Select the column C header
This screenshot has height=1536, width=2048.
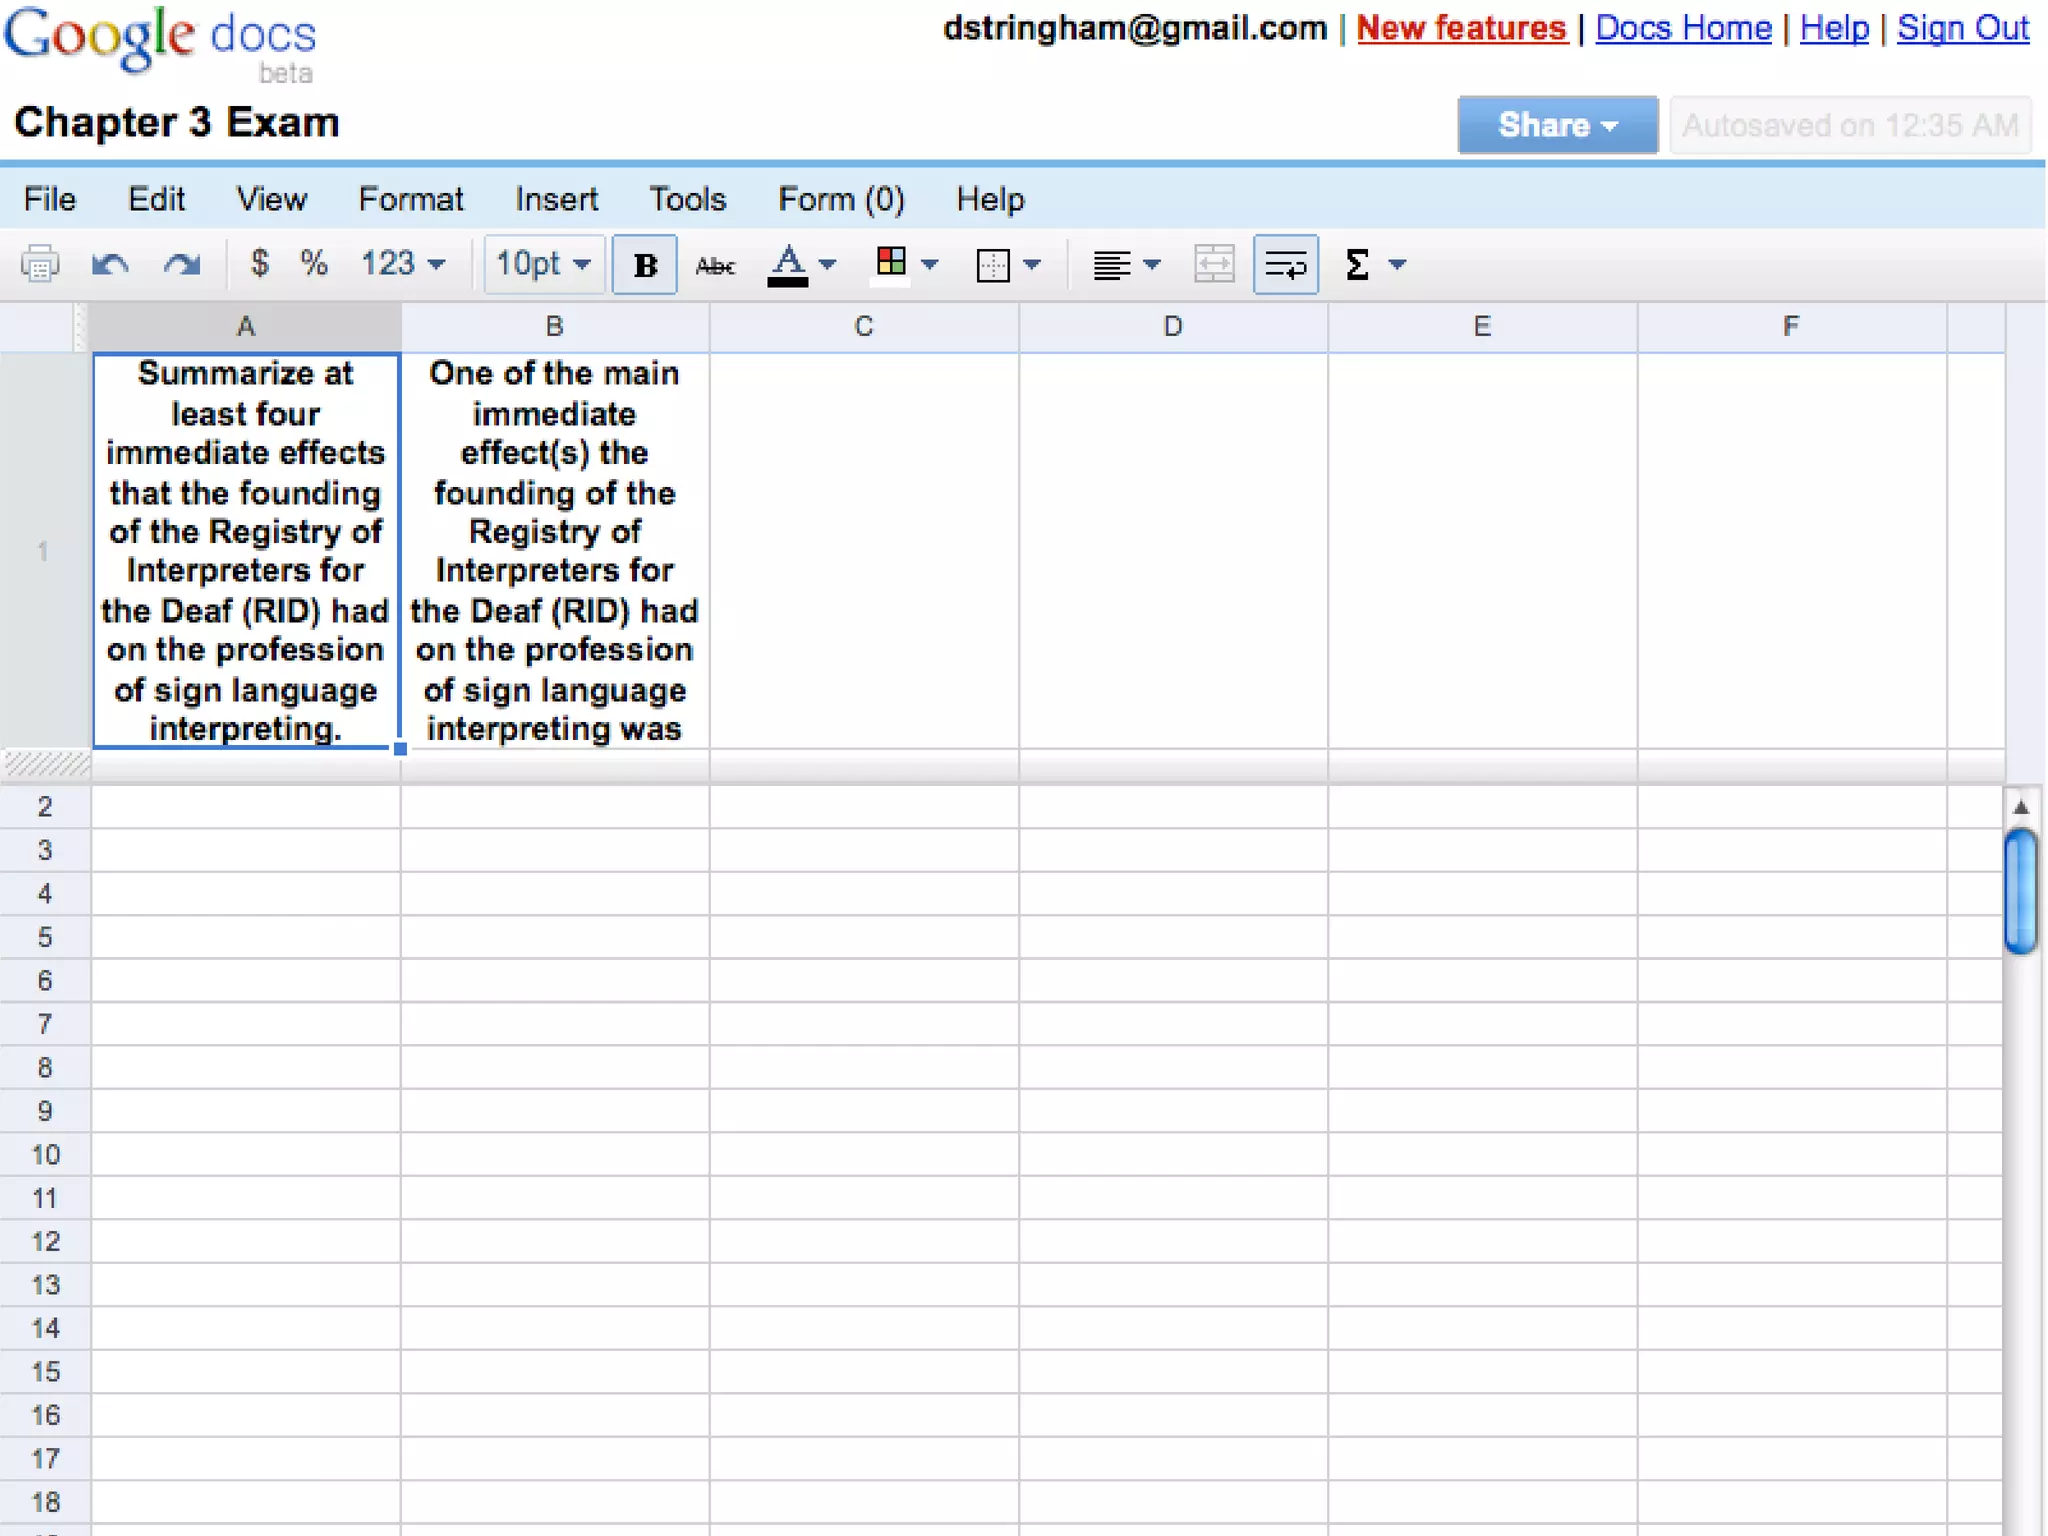click(864, 326)
